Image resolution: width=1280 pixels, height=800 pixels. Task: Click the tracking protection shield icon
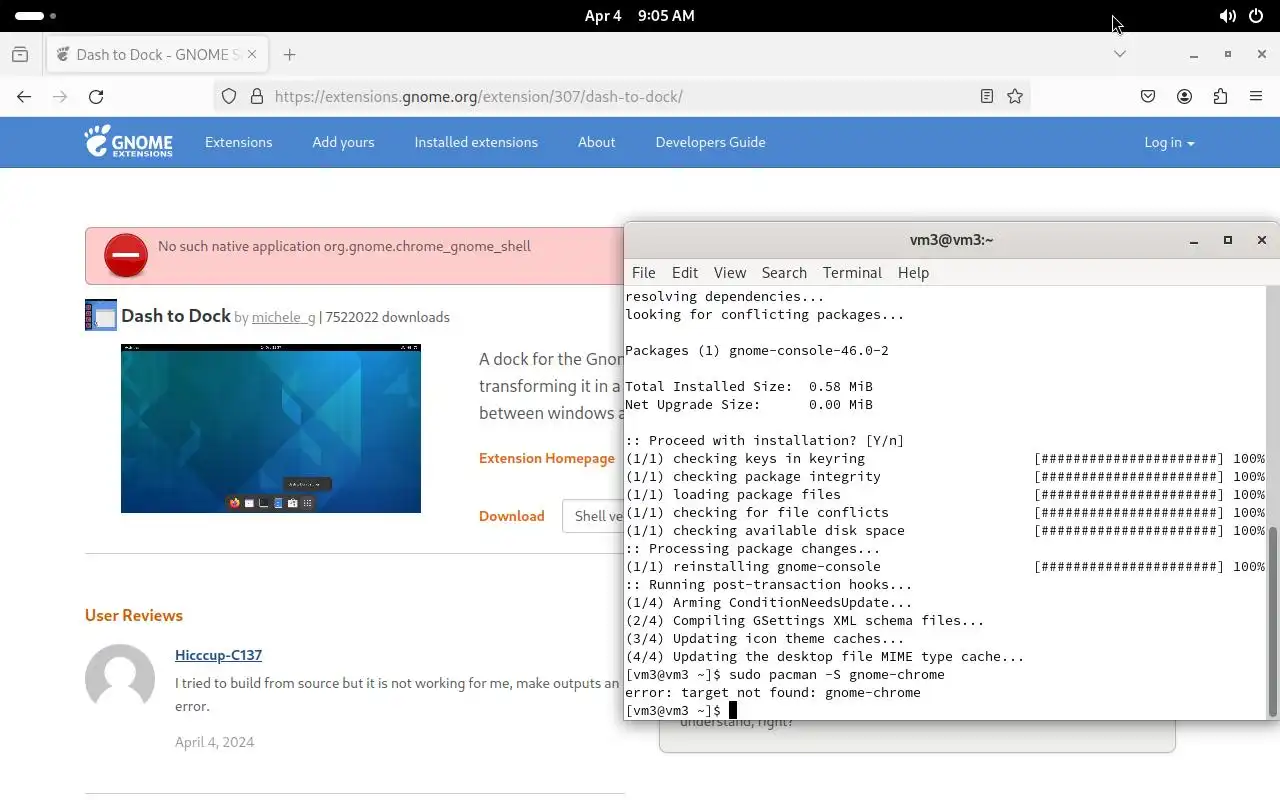pyautogui.click(x=229, y=97)
